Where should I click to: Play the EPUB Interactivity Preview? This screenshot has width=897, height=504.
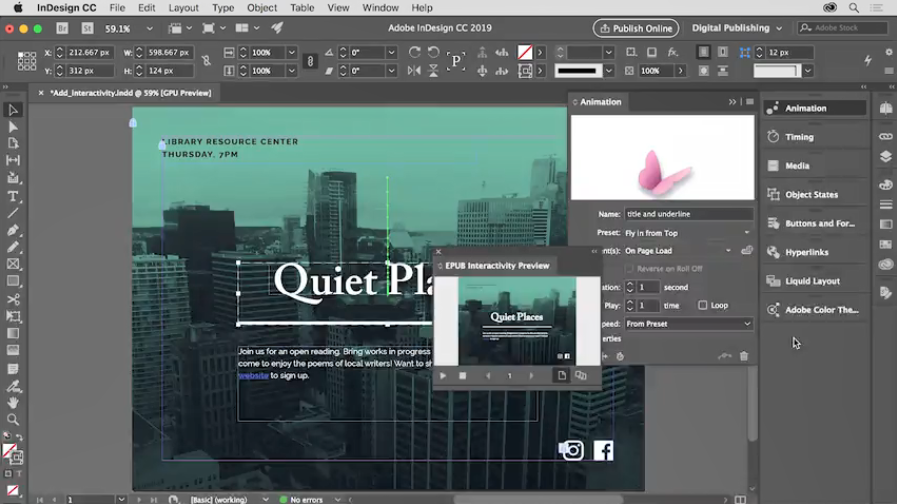(x=443, y=376)
